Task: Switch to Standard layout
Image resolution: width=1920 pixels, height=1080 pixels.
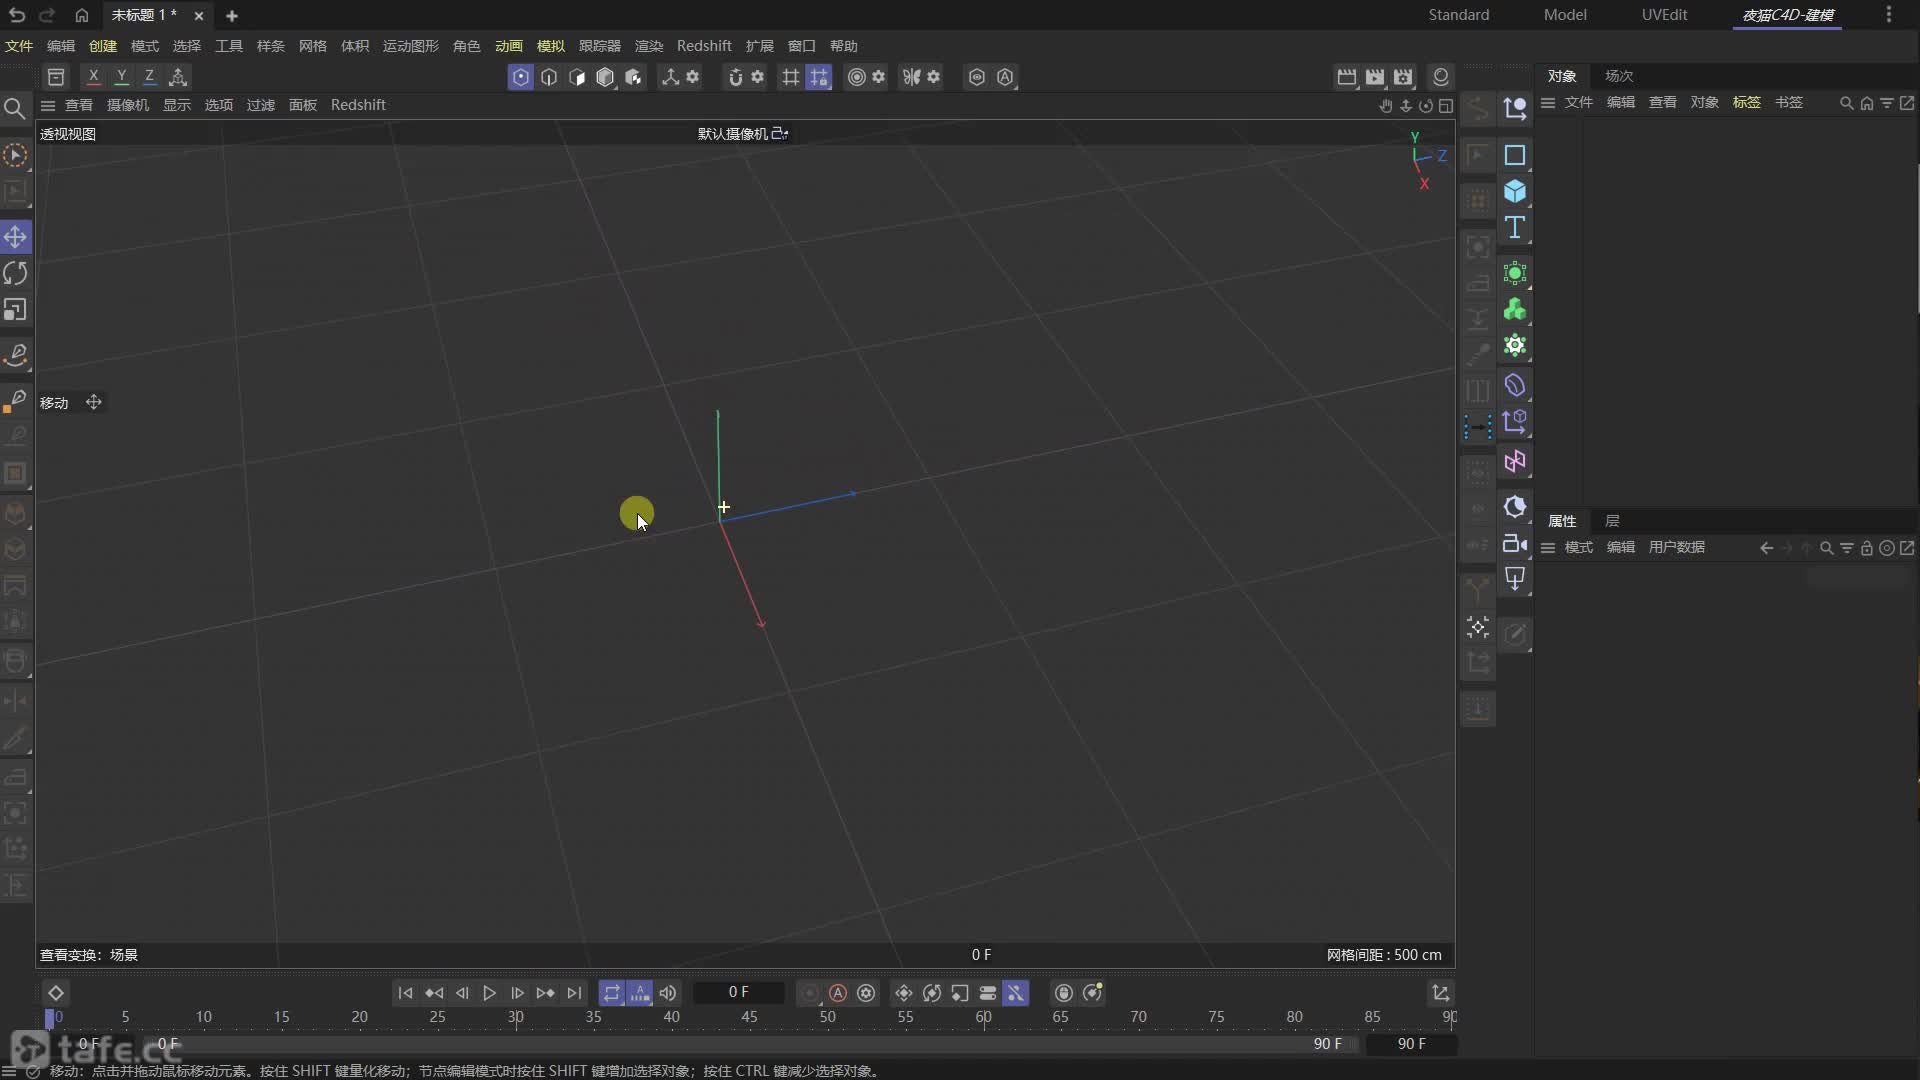Action: click(1458, 15)
